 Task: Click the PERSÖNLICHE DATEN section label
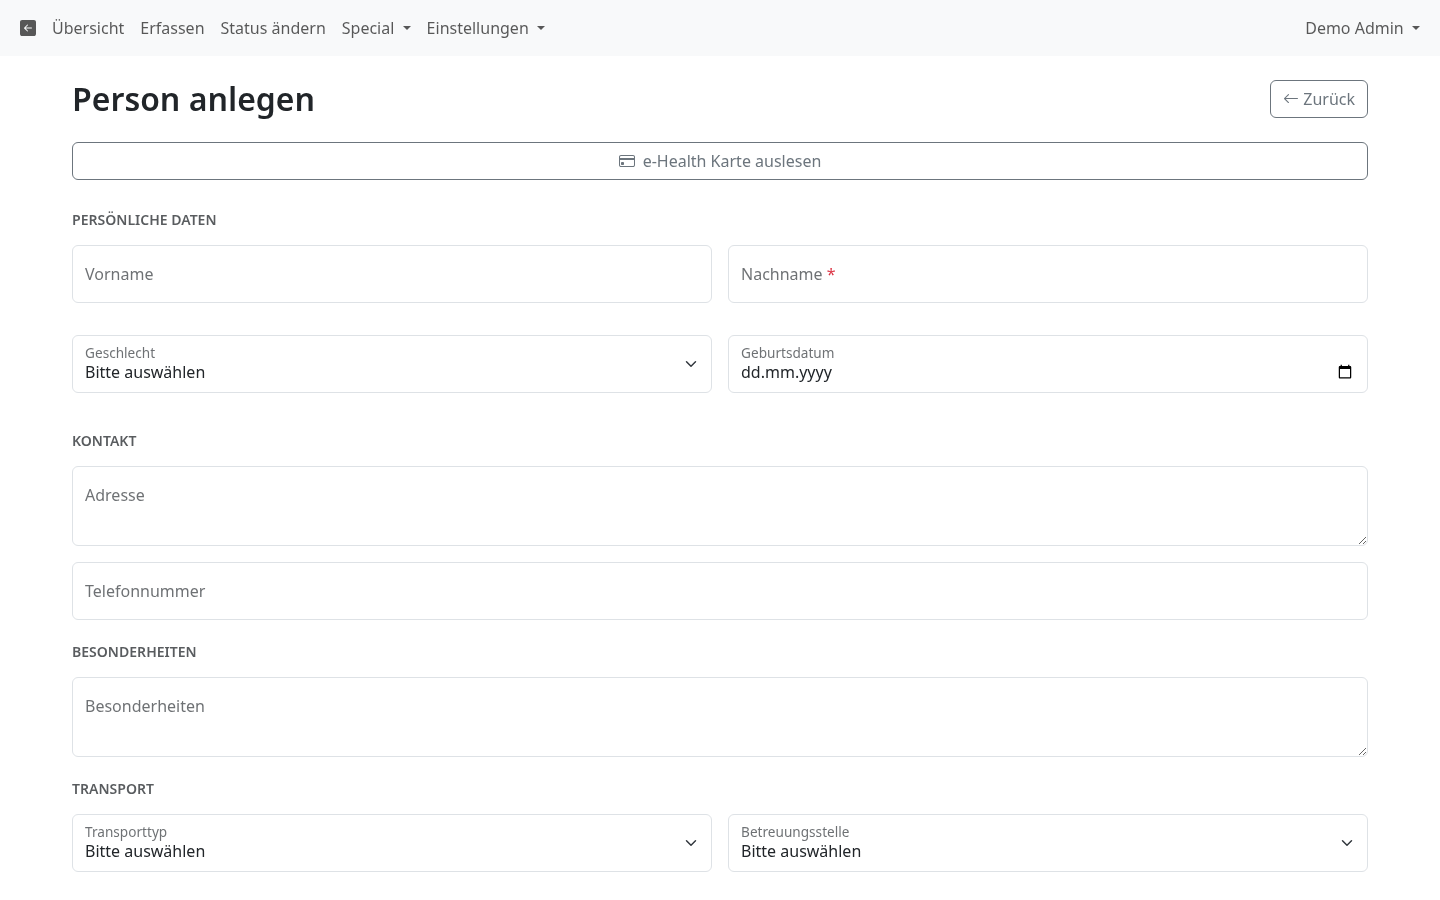click(144, 220)
